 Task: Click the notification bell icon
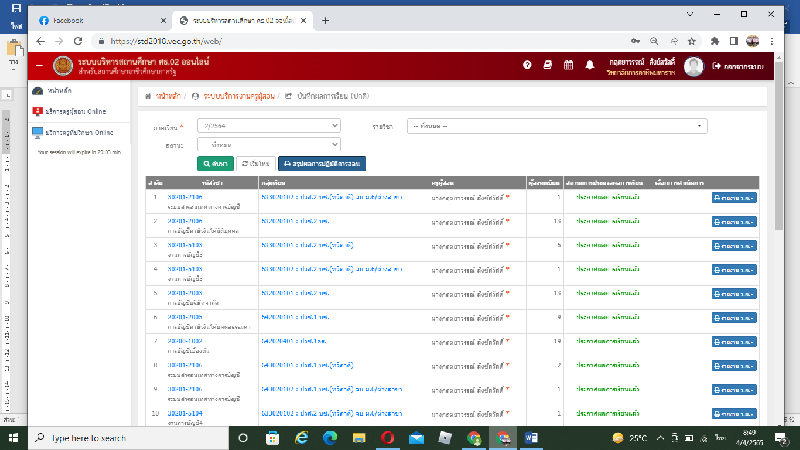590,65
